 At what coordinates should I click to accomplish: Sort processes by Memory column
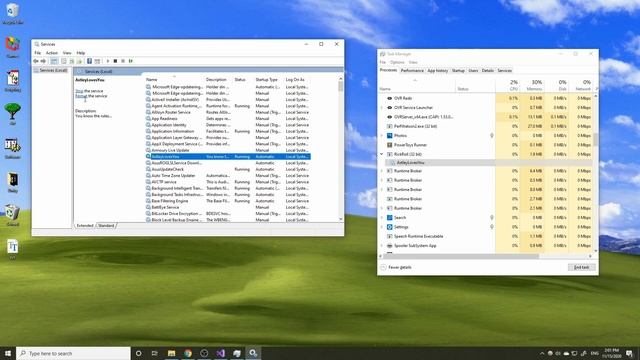pos(533,85)
